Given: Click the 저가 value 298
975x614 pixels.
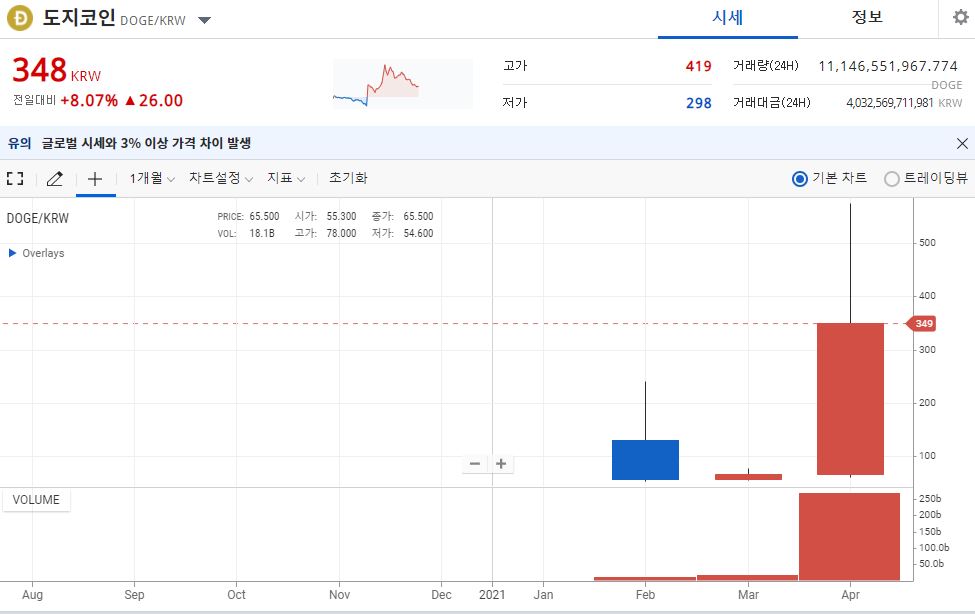Looking at the screenshot, I should point(698,103).
